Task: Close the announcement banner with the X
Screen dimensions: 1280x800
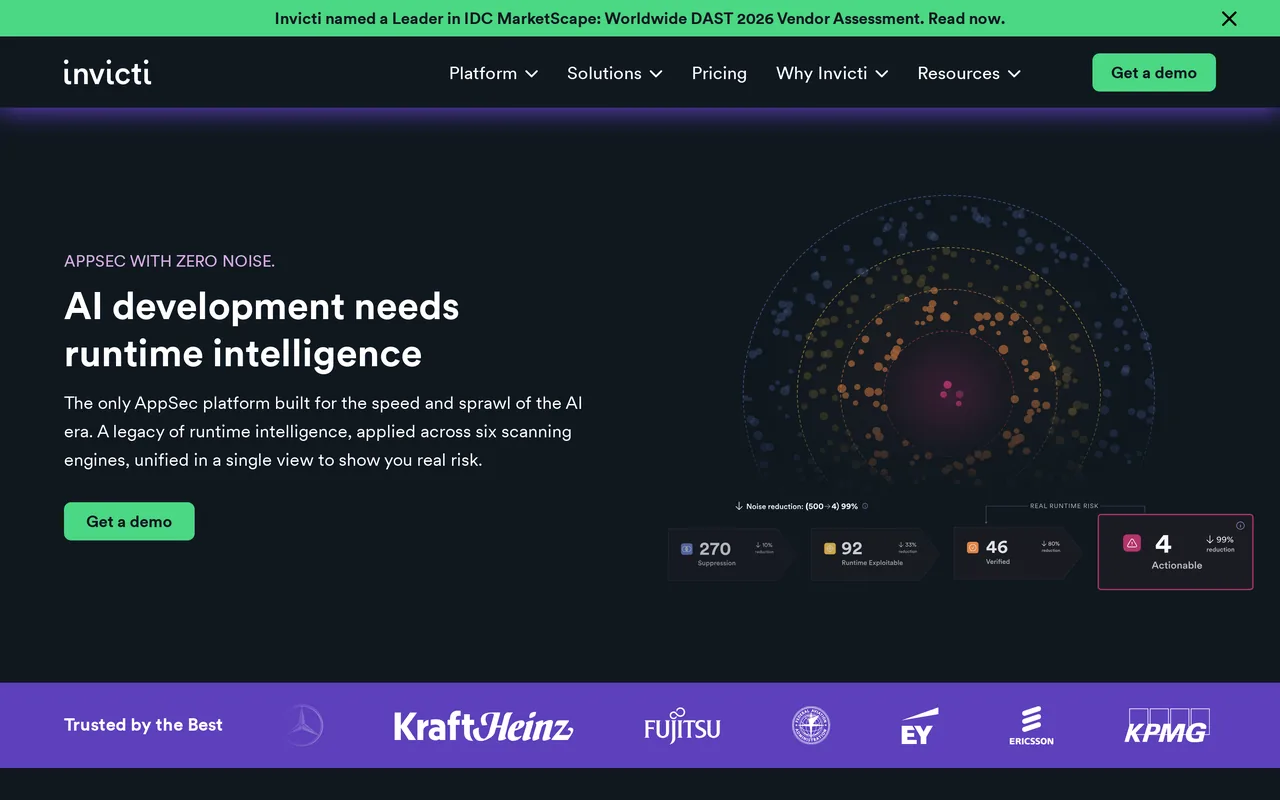Action: (x=1229, y=18)
